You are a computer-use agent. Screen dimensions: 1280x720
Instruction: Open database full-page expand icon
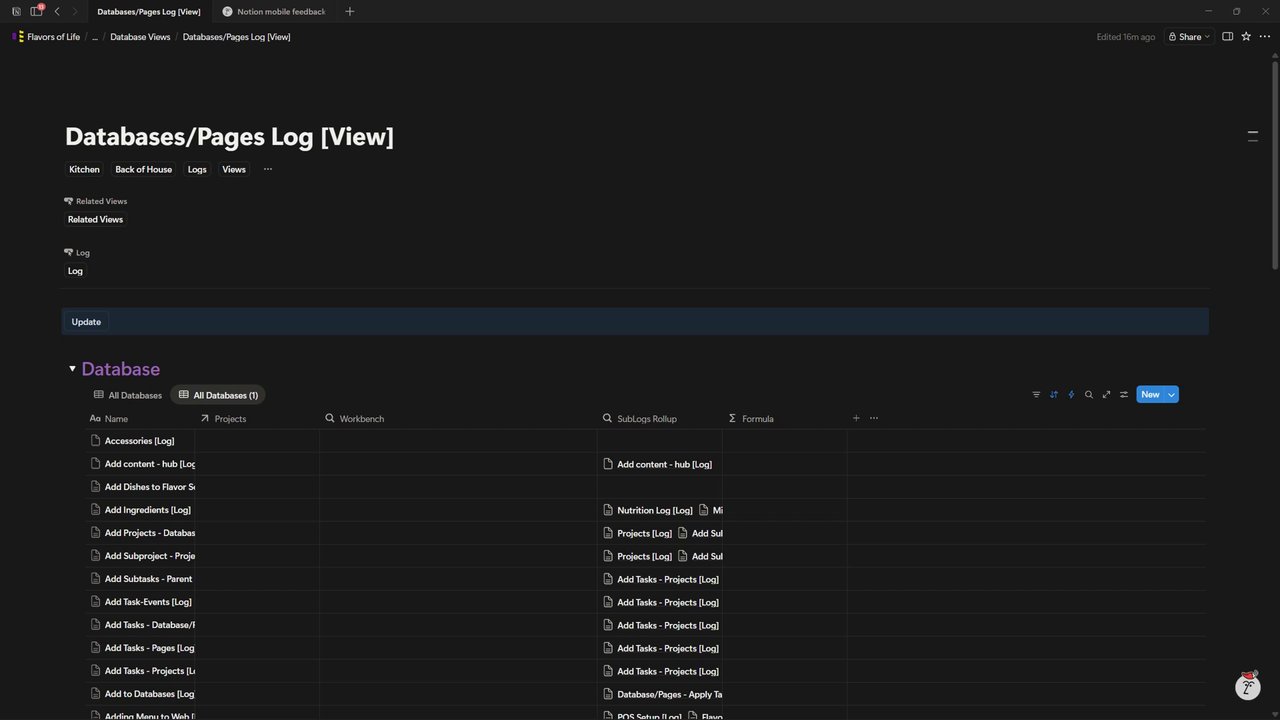click(x=1106, y=395)
